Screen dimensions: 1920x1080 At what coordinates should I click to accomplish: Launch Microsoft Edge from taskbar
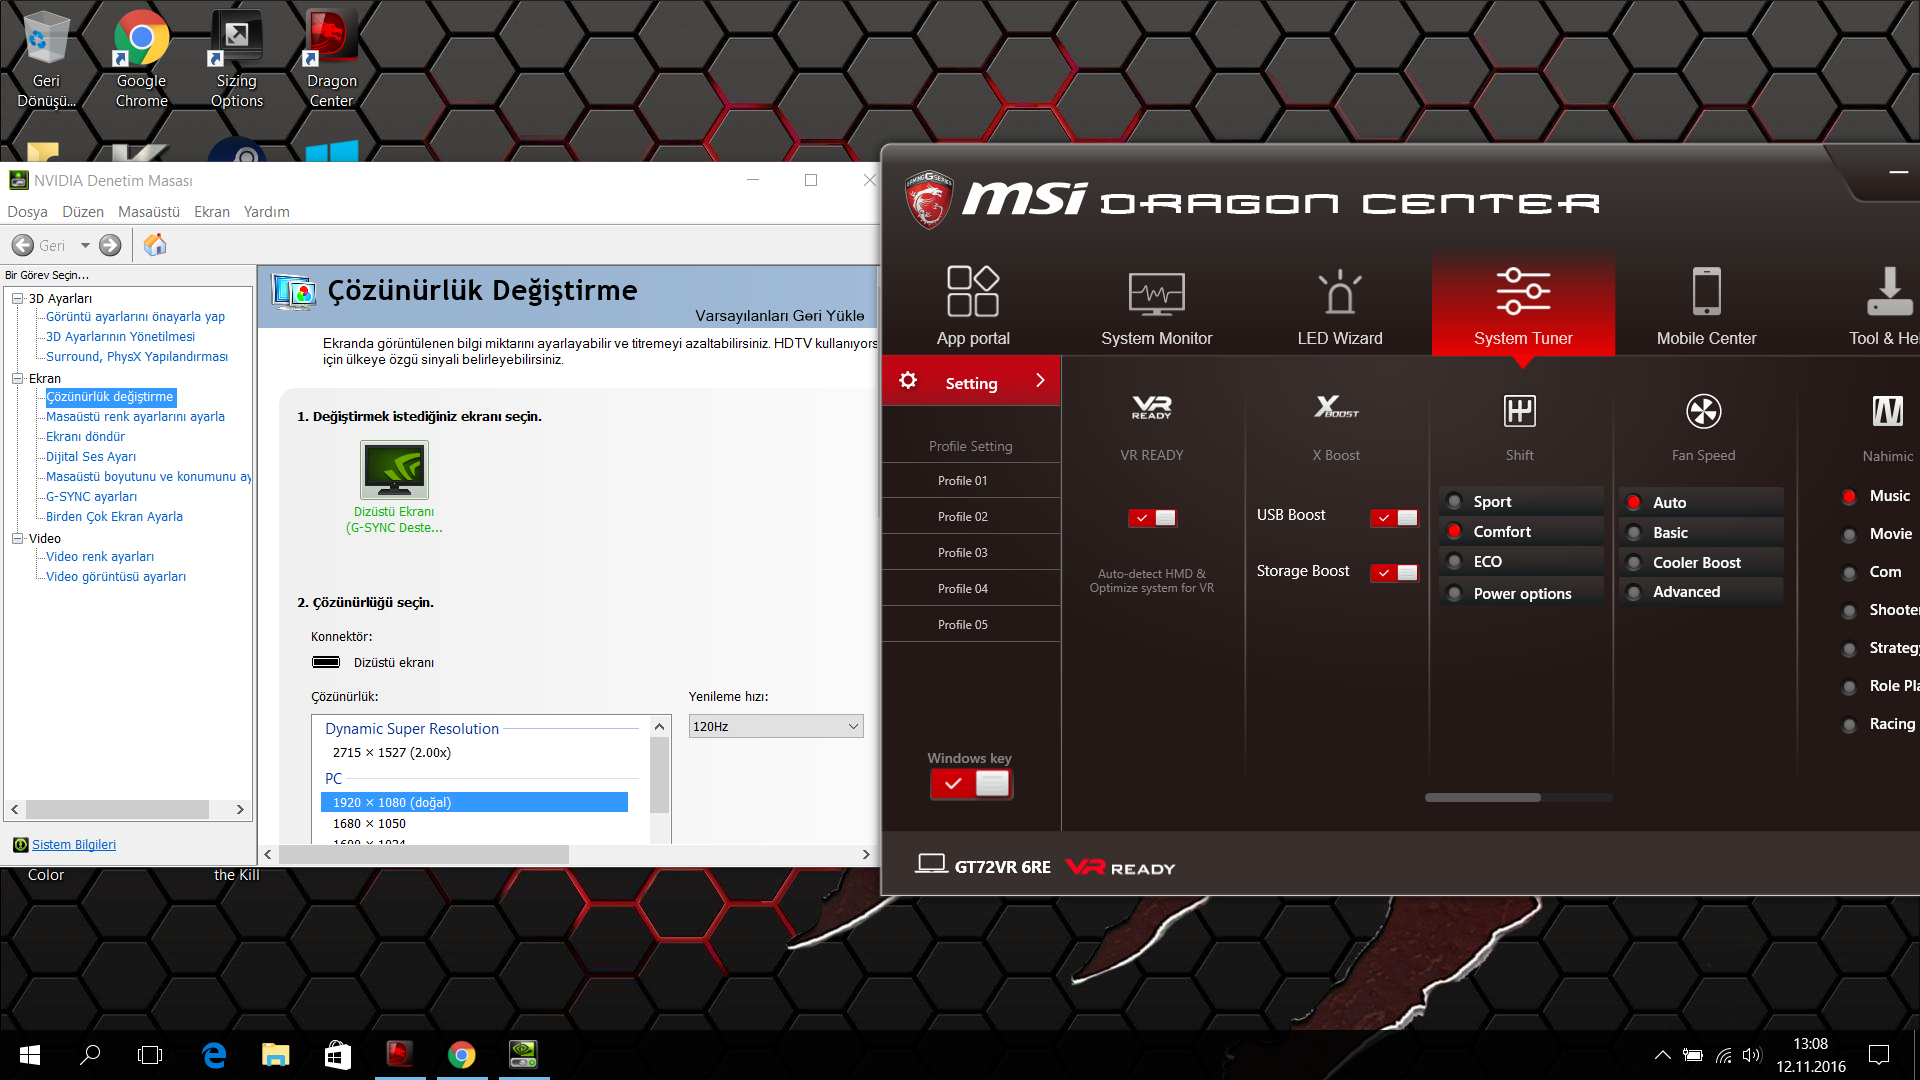click(x=214, y=1055)
